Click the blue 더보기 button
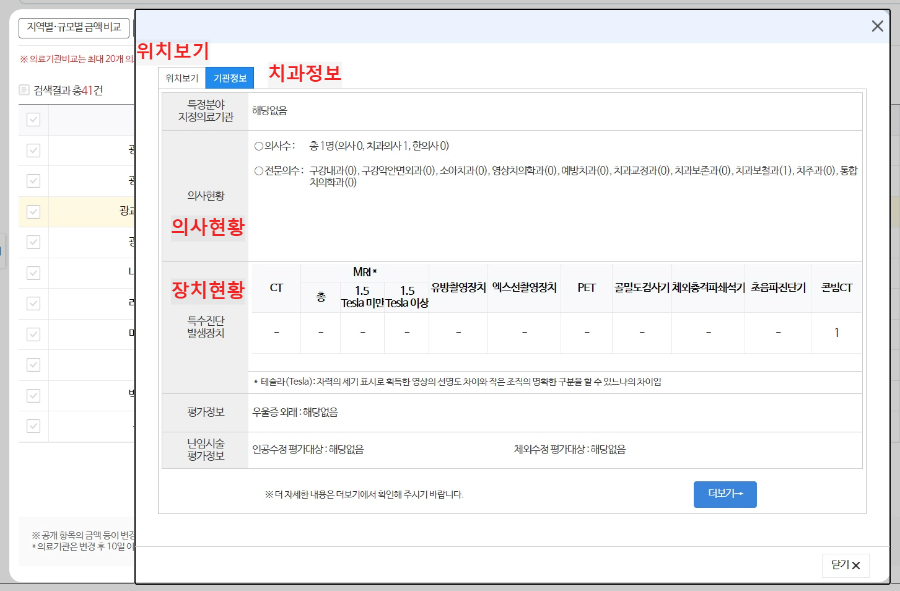 [724, 494]
